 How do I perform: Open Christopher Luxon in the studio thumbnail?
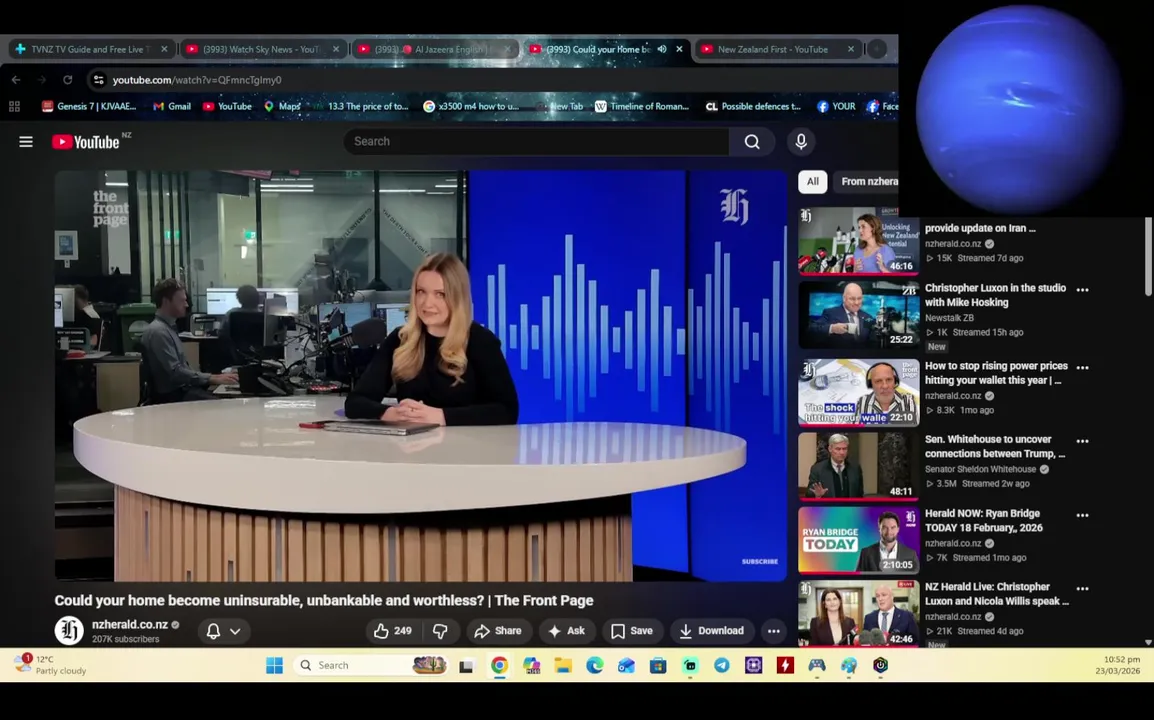(859, 314)
